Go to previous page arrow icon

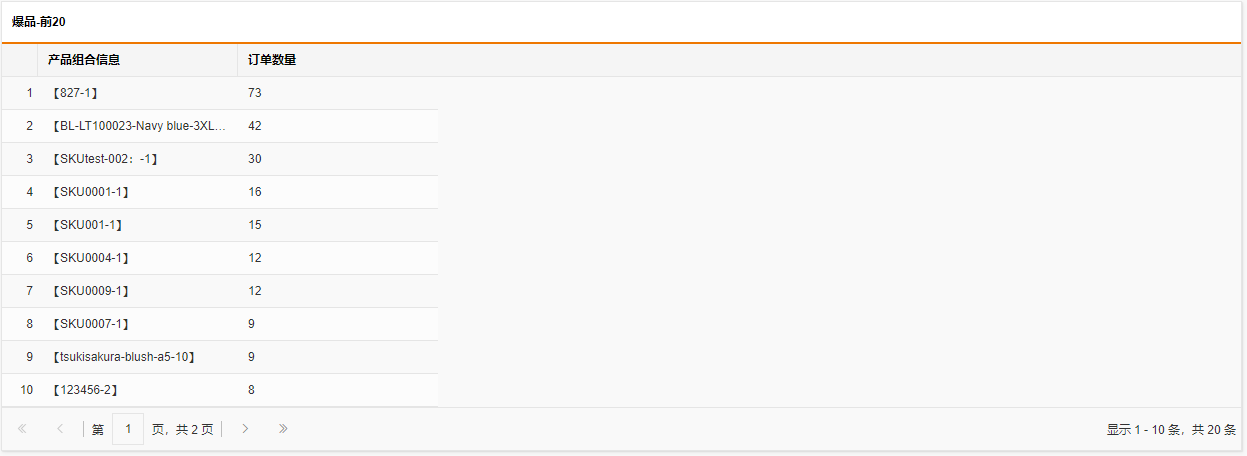(x=60, y=429)
